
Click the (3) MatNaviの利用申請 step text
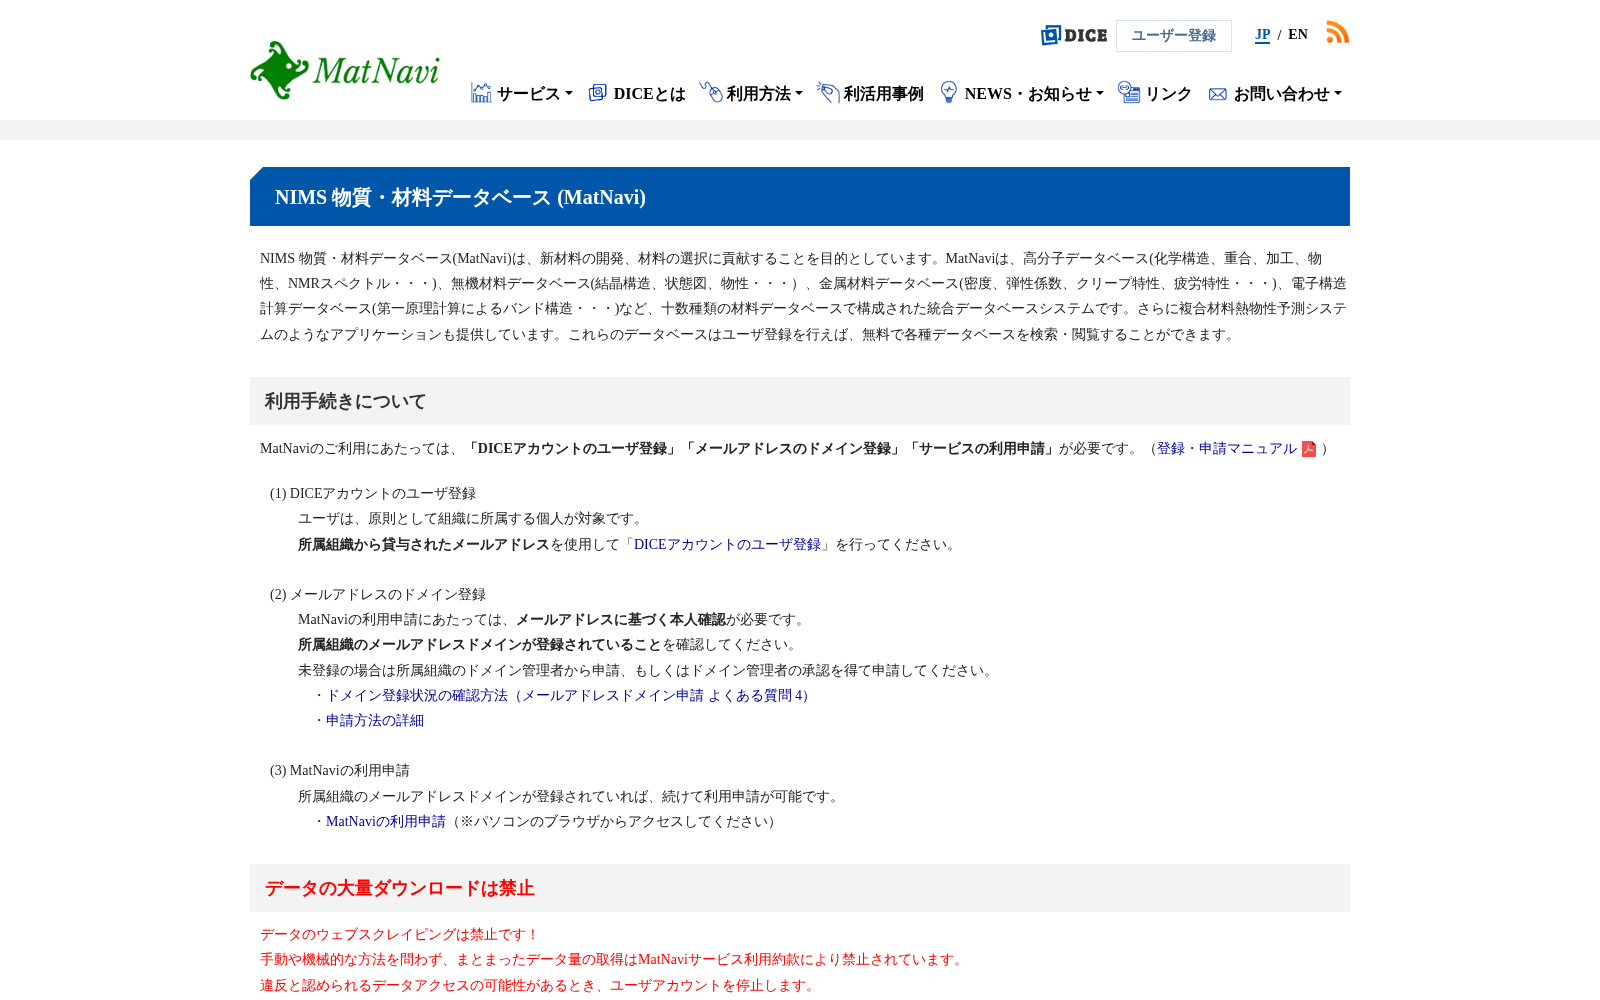[340, 771]
